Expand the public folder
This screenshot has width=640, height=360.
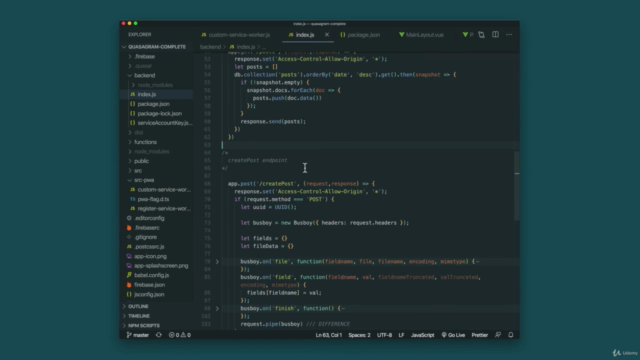point(141,161)
